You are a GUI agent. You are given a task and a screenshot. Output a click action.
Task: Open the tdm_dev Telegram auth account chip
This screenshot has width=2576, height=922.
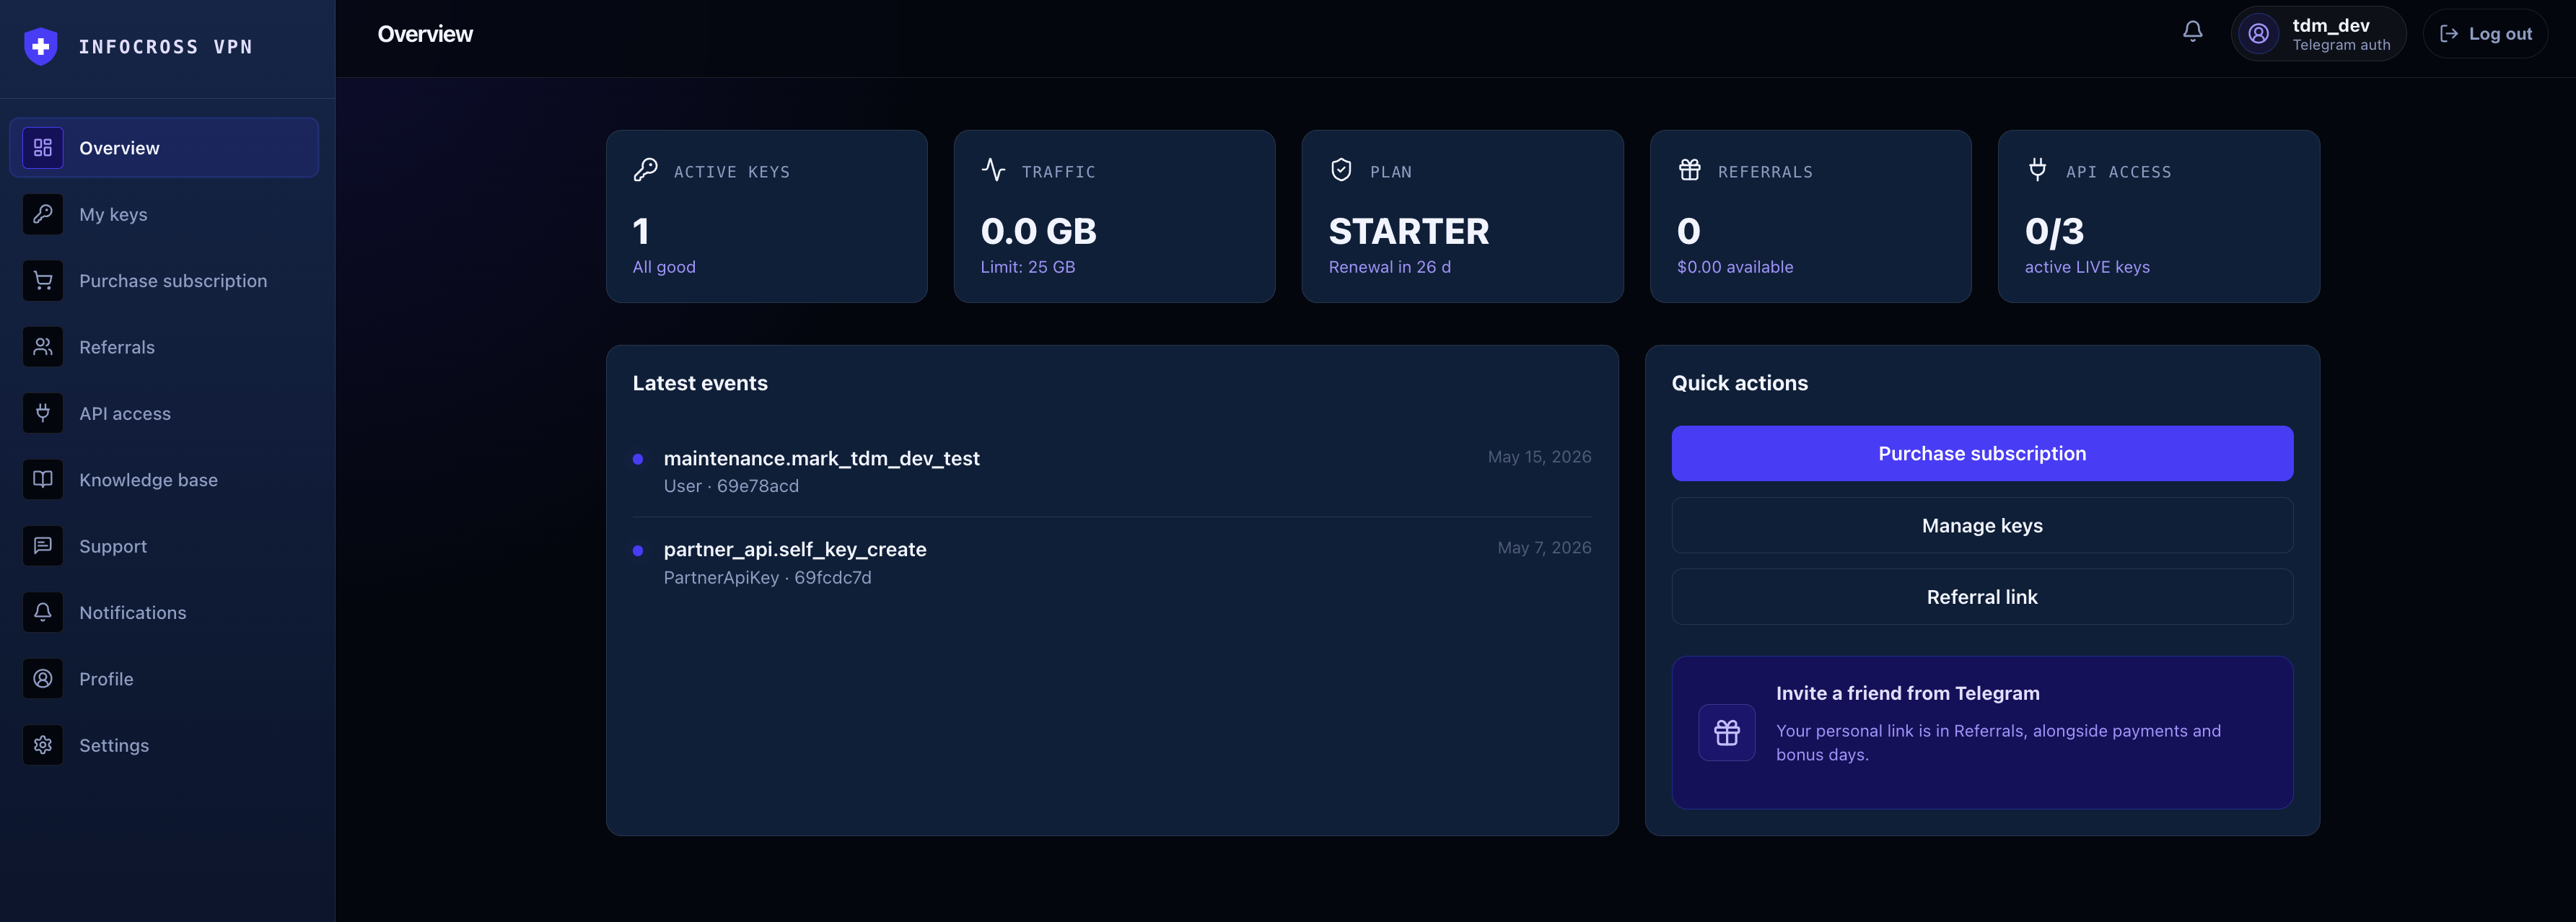coord(2318,34)
